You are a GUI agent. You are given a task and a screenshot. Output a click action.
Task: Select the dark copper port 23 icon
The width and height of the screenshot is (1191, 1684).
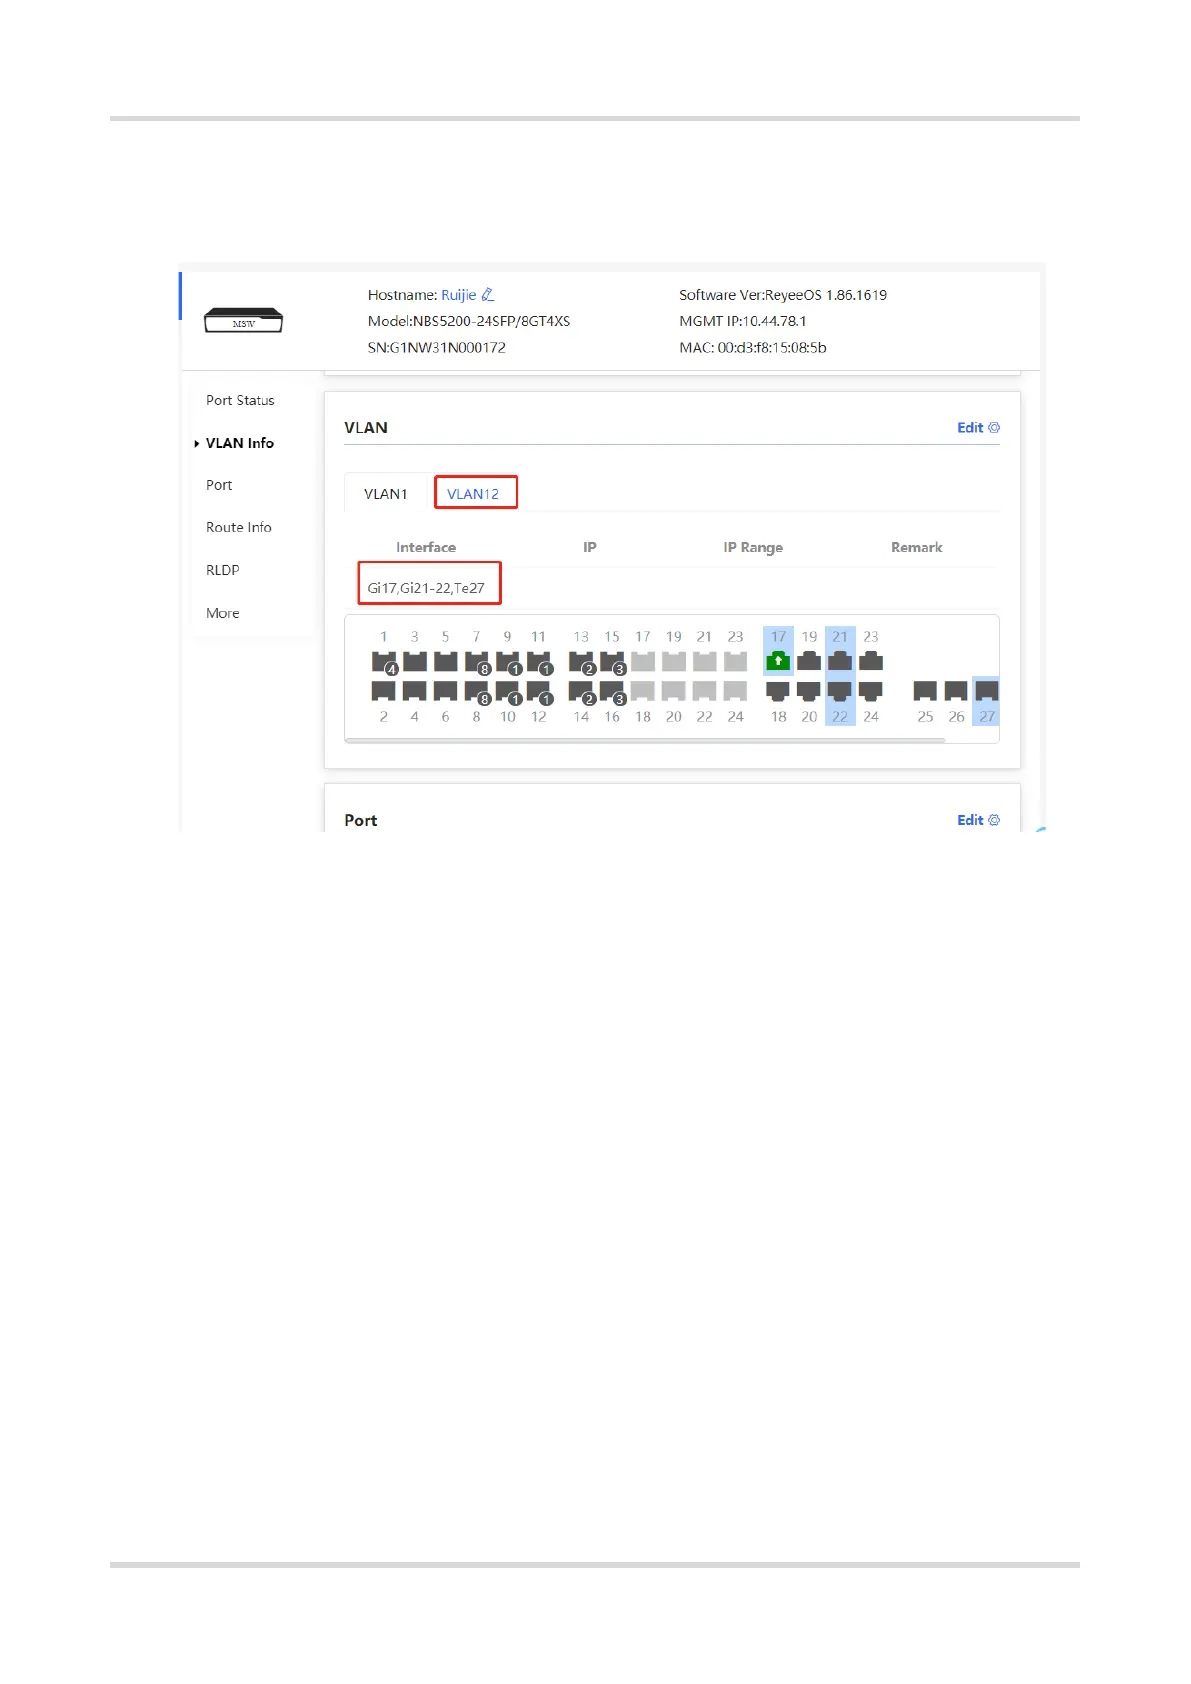click(871, 661)
